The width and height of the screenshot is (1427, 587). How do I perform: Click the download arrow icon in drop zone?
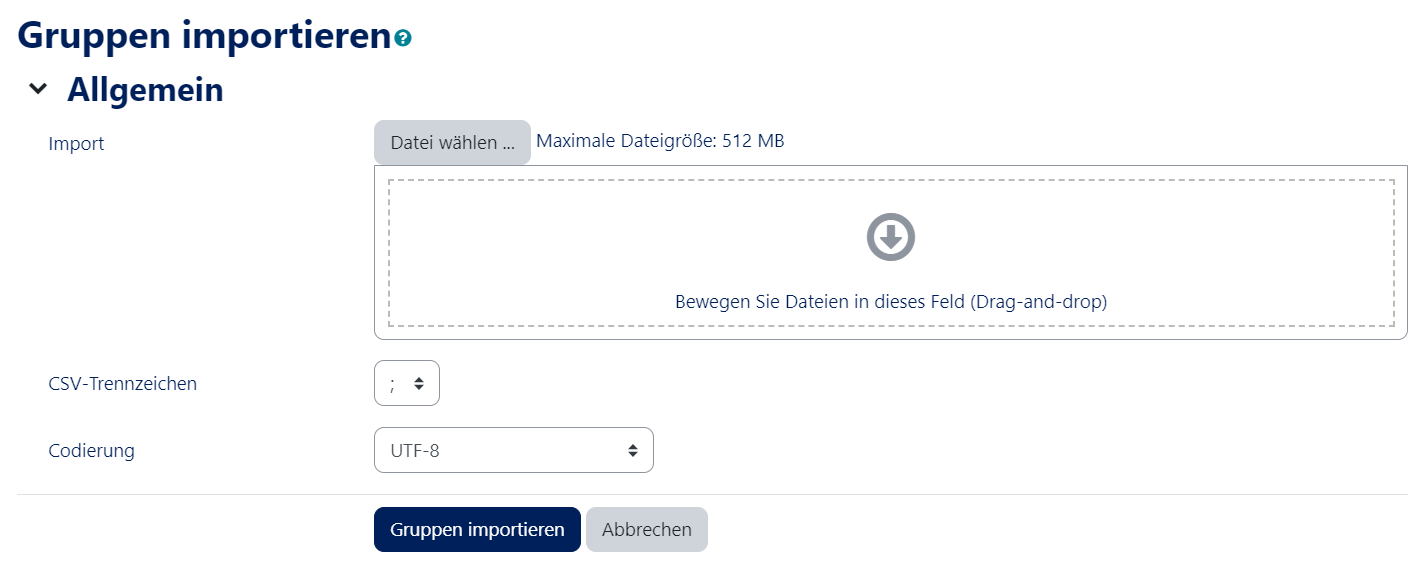coord(890,237)
